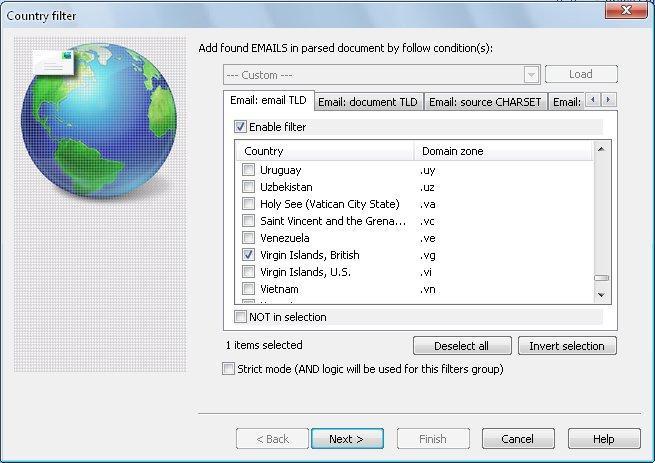Click the Venezuela country name
The image size is (655, 463).
(x=285, y=238)
